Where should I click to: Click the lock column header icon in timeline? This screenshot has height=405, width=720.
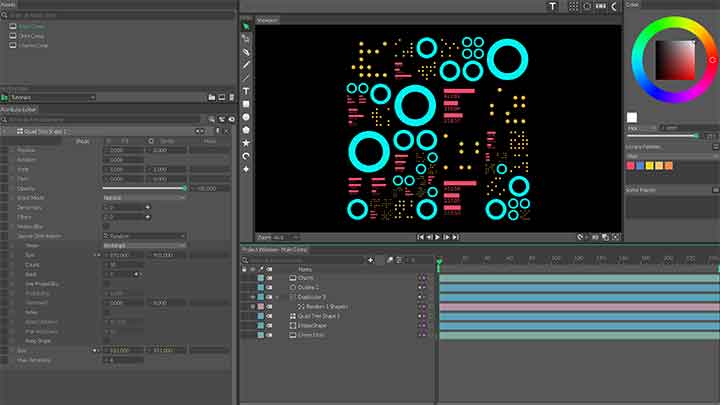click(x=244, y=269)
